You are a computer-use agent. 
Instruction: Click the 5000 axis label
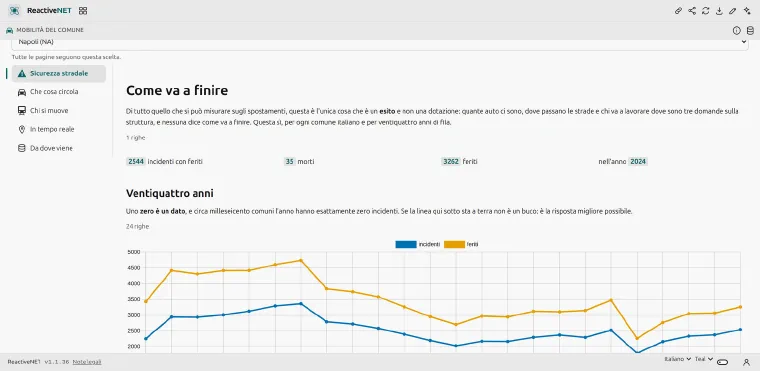click(x=133, y=252)
